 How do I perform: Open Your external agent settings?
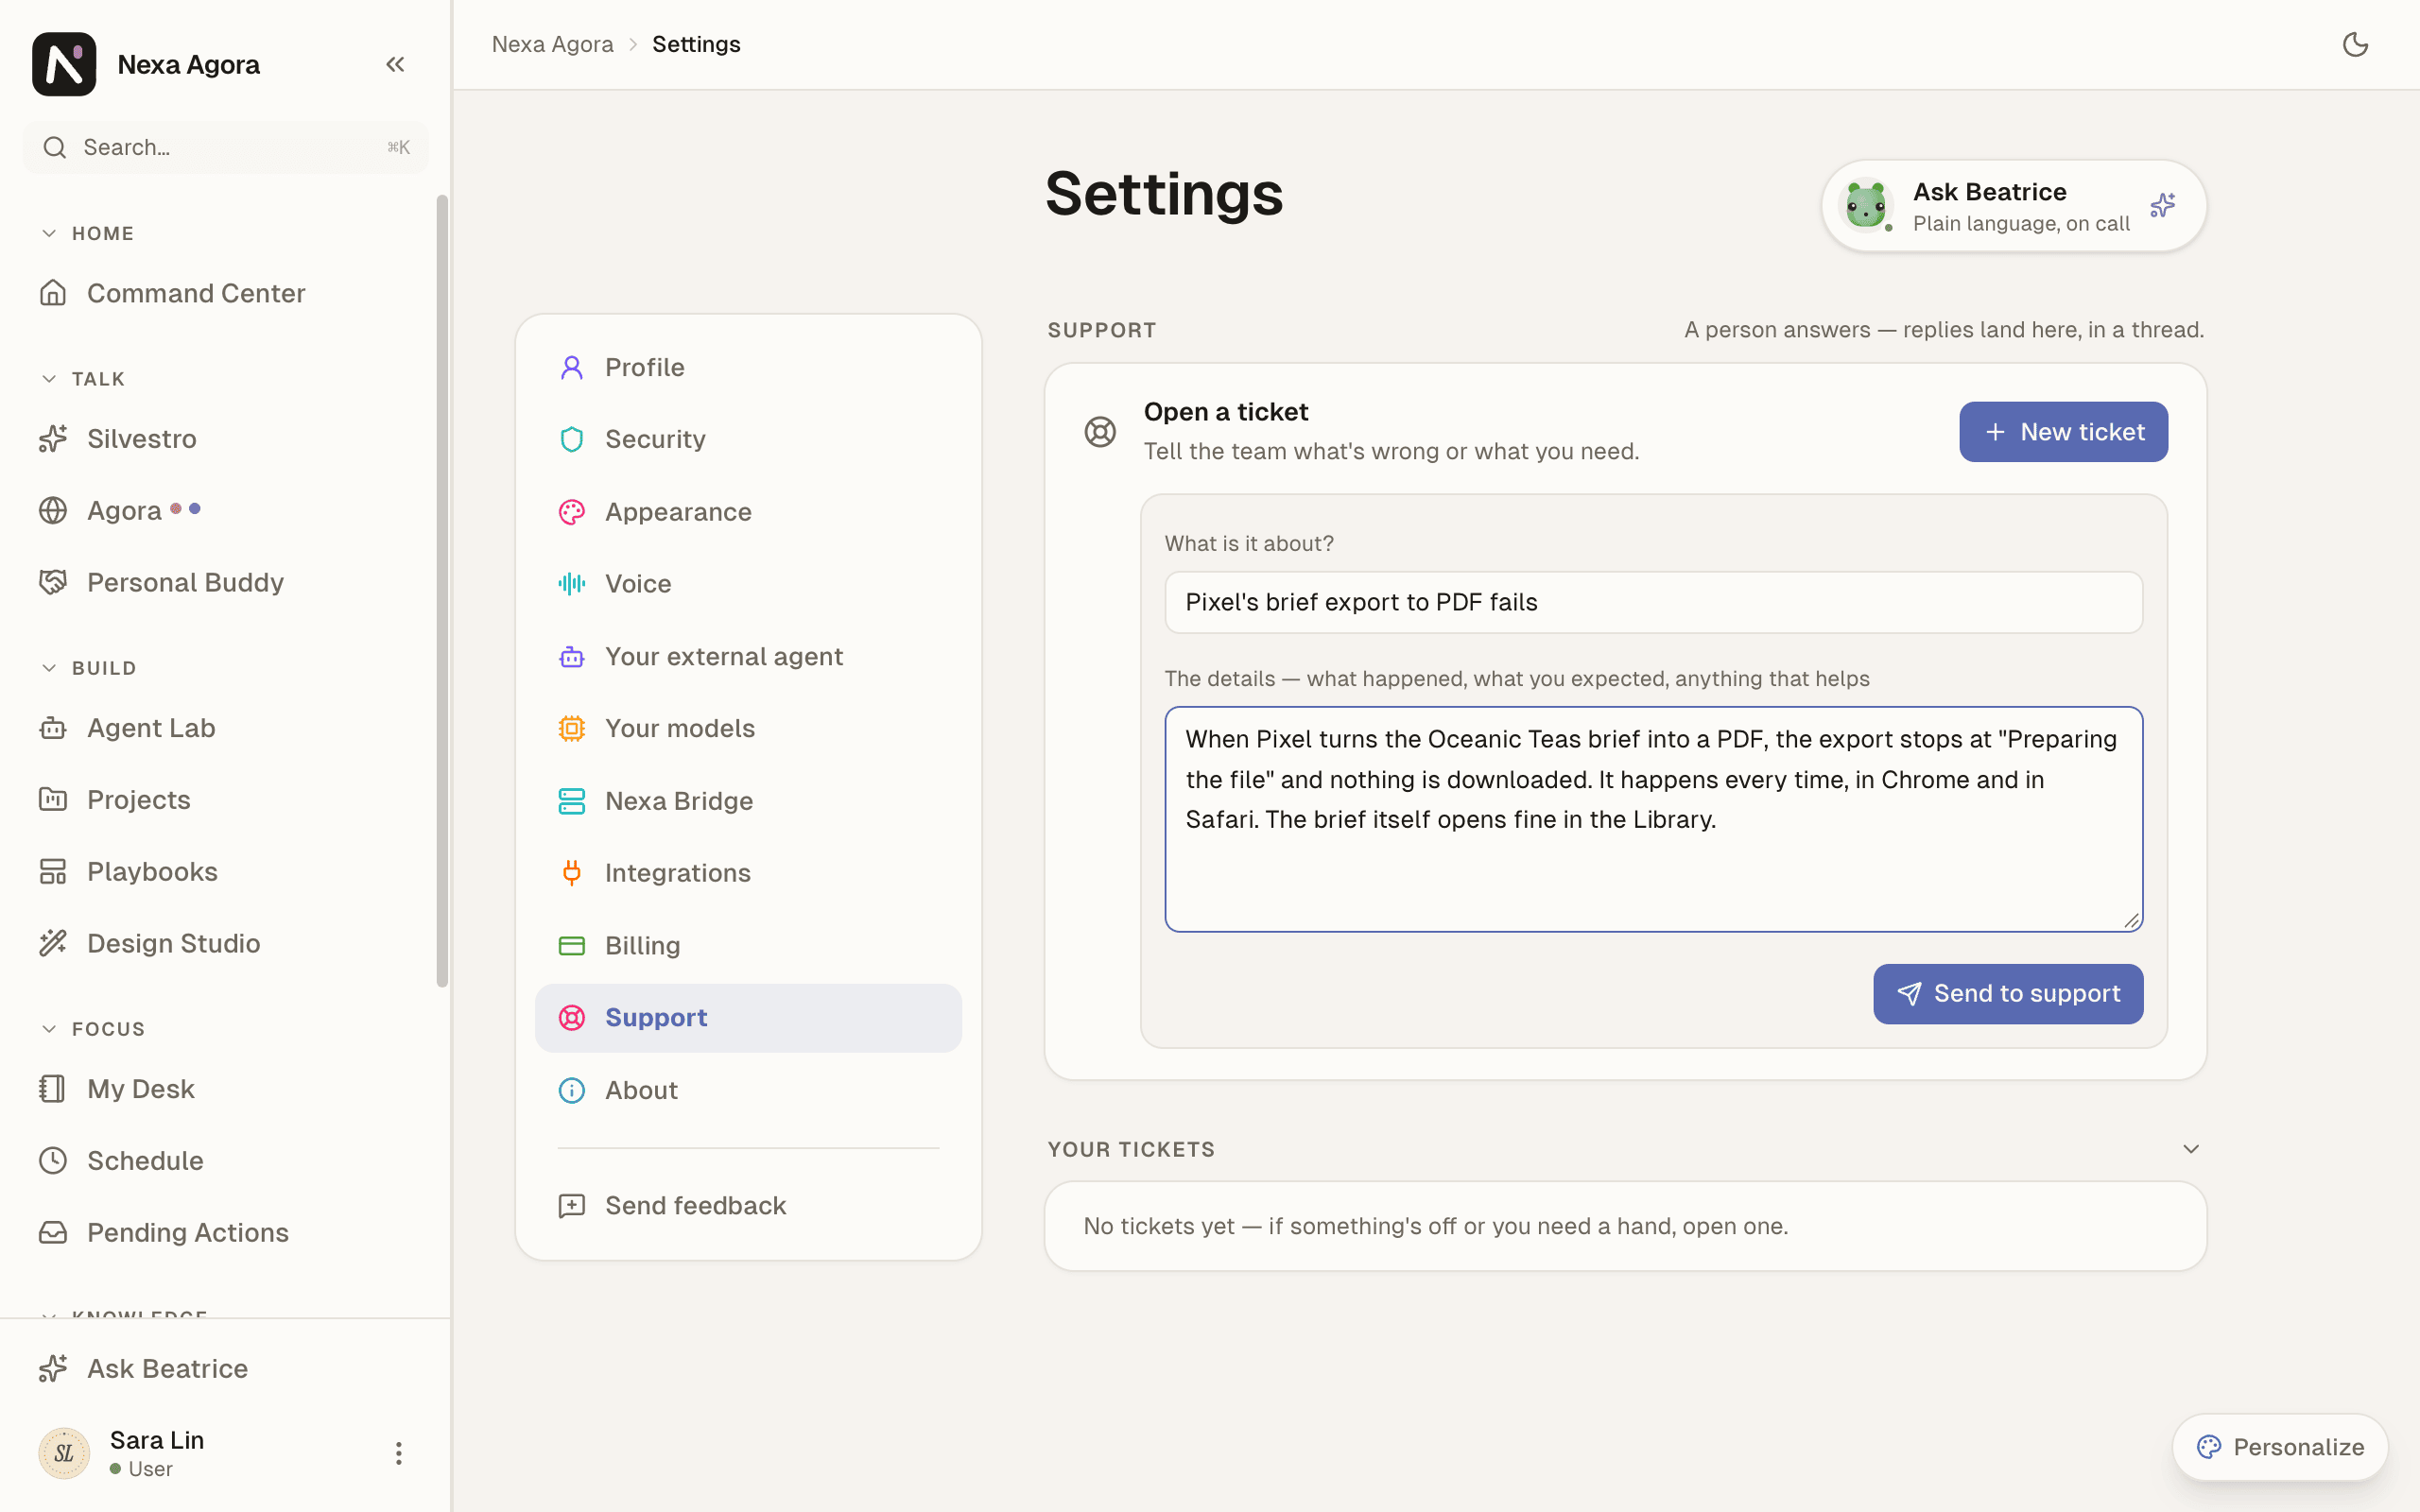click(x=748, y=656)
